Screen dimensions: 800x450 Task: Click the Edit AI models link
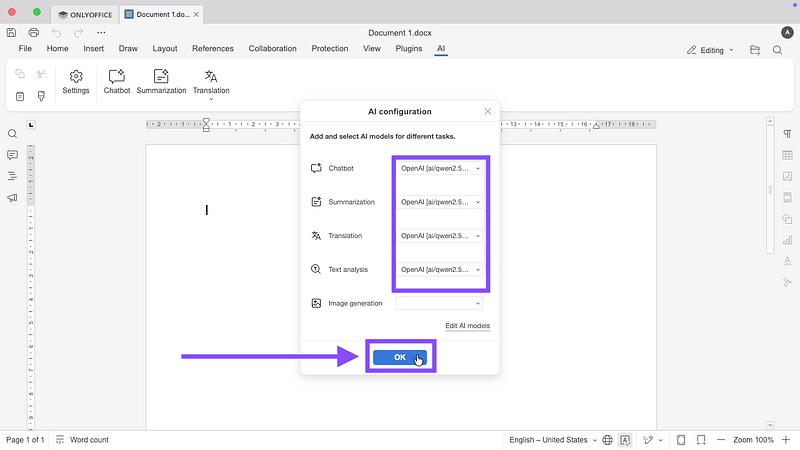click(467, 326)
